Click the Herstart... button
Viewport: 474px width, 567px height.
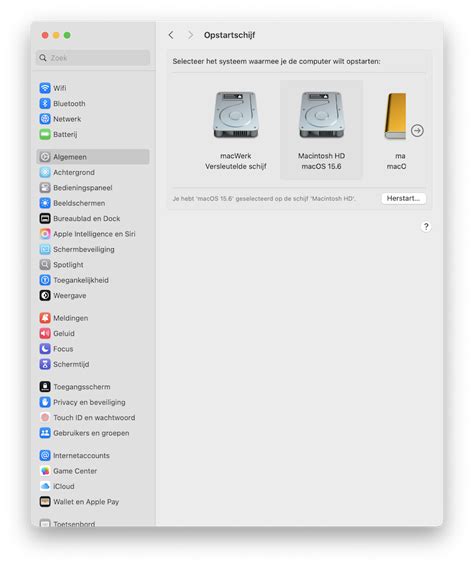click(403, 198)
